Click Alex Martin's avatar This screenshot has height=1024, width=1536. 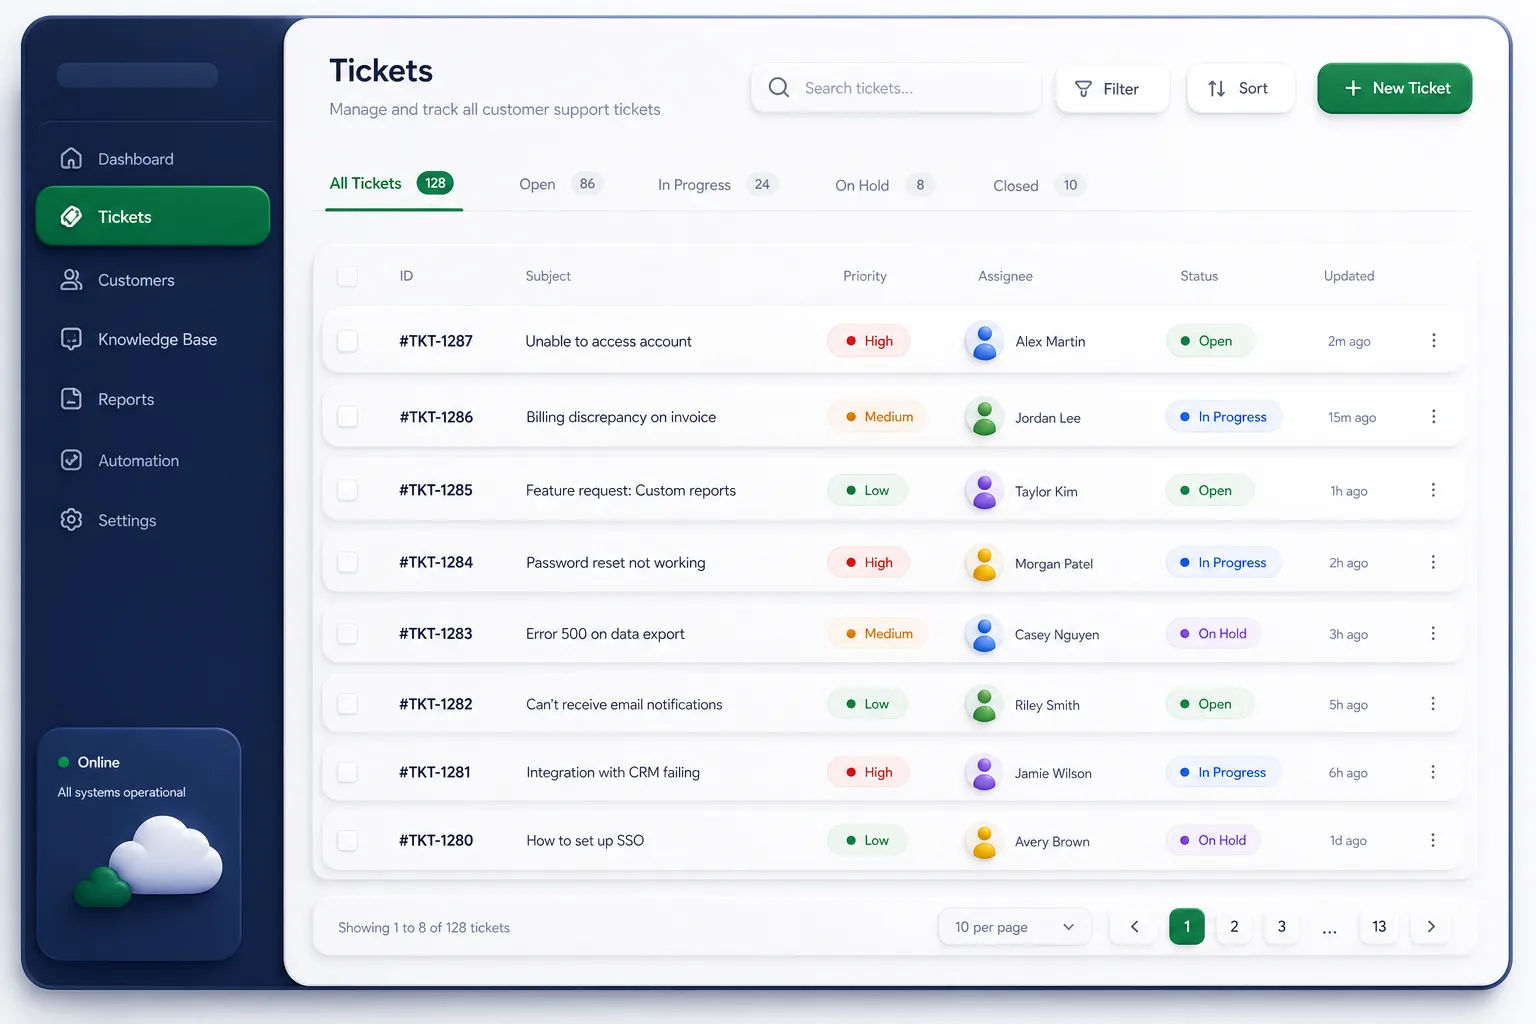point(984,341)
